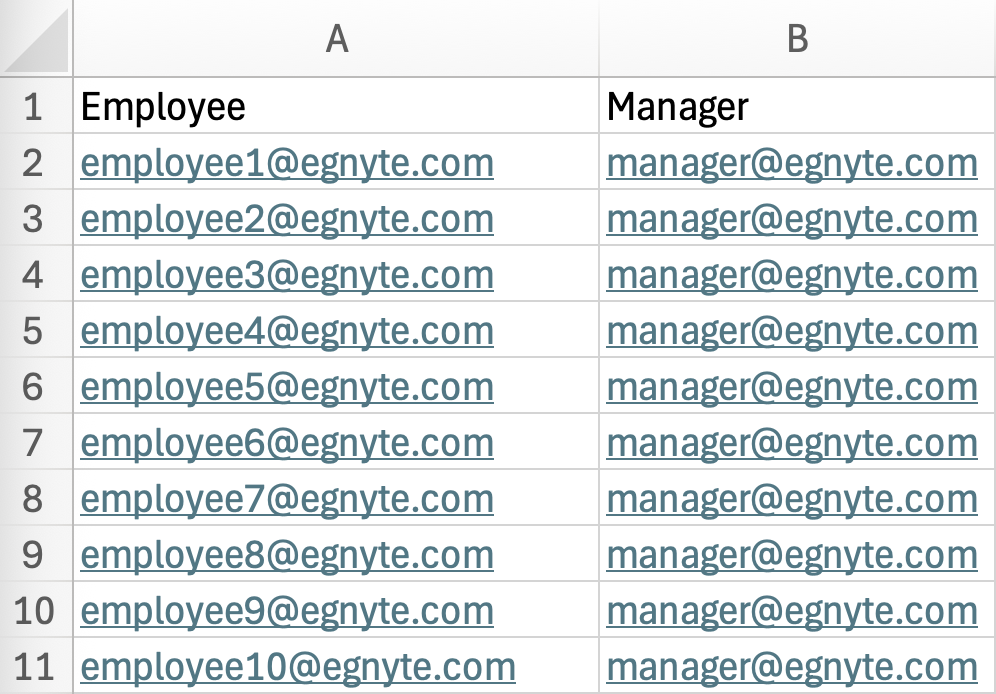The width and height of the screenshot is (996, 694).
Task: Follow the employee7@egnyte.com hyperlink
Action: pos(287,499)
